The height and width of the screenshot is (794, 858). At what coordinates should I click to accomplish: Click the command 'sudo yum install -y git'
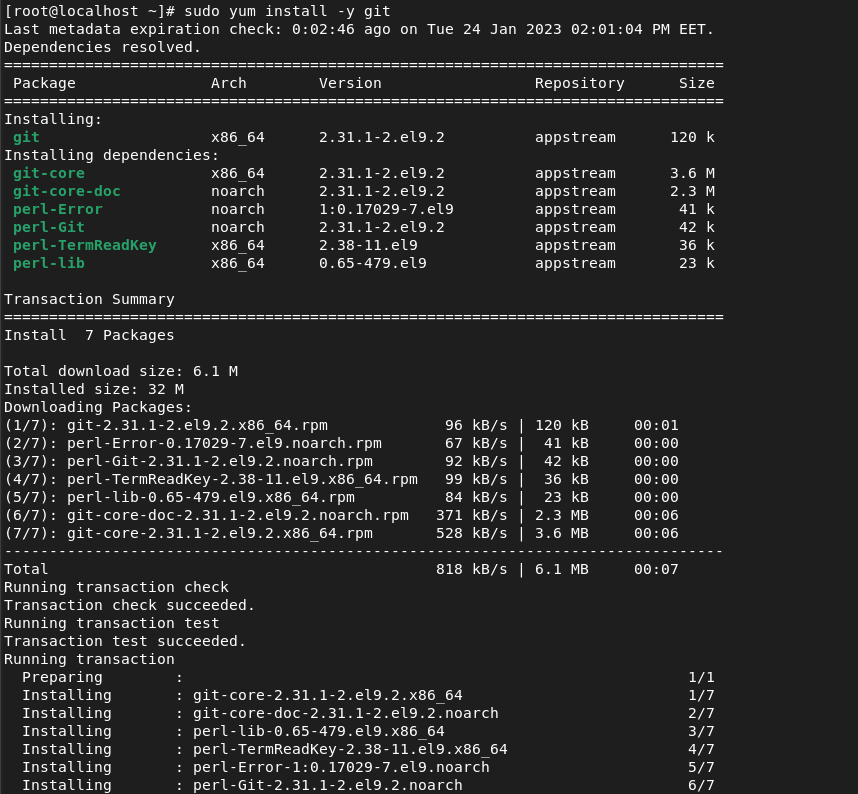click(287, 11)
